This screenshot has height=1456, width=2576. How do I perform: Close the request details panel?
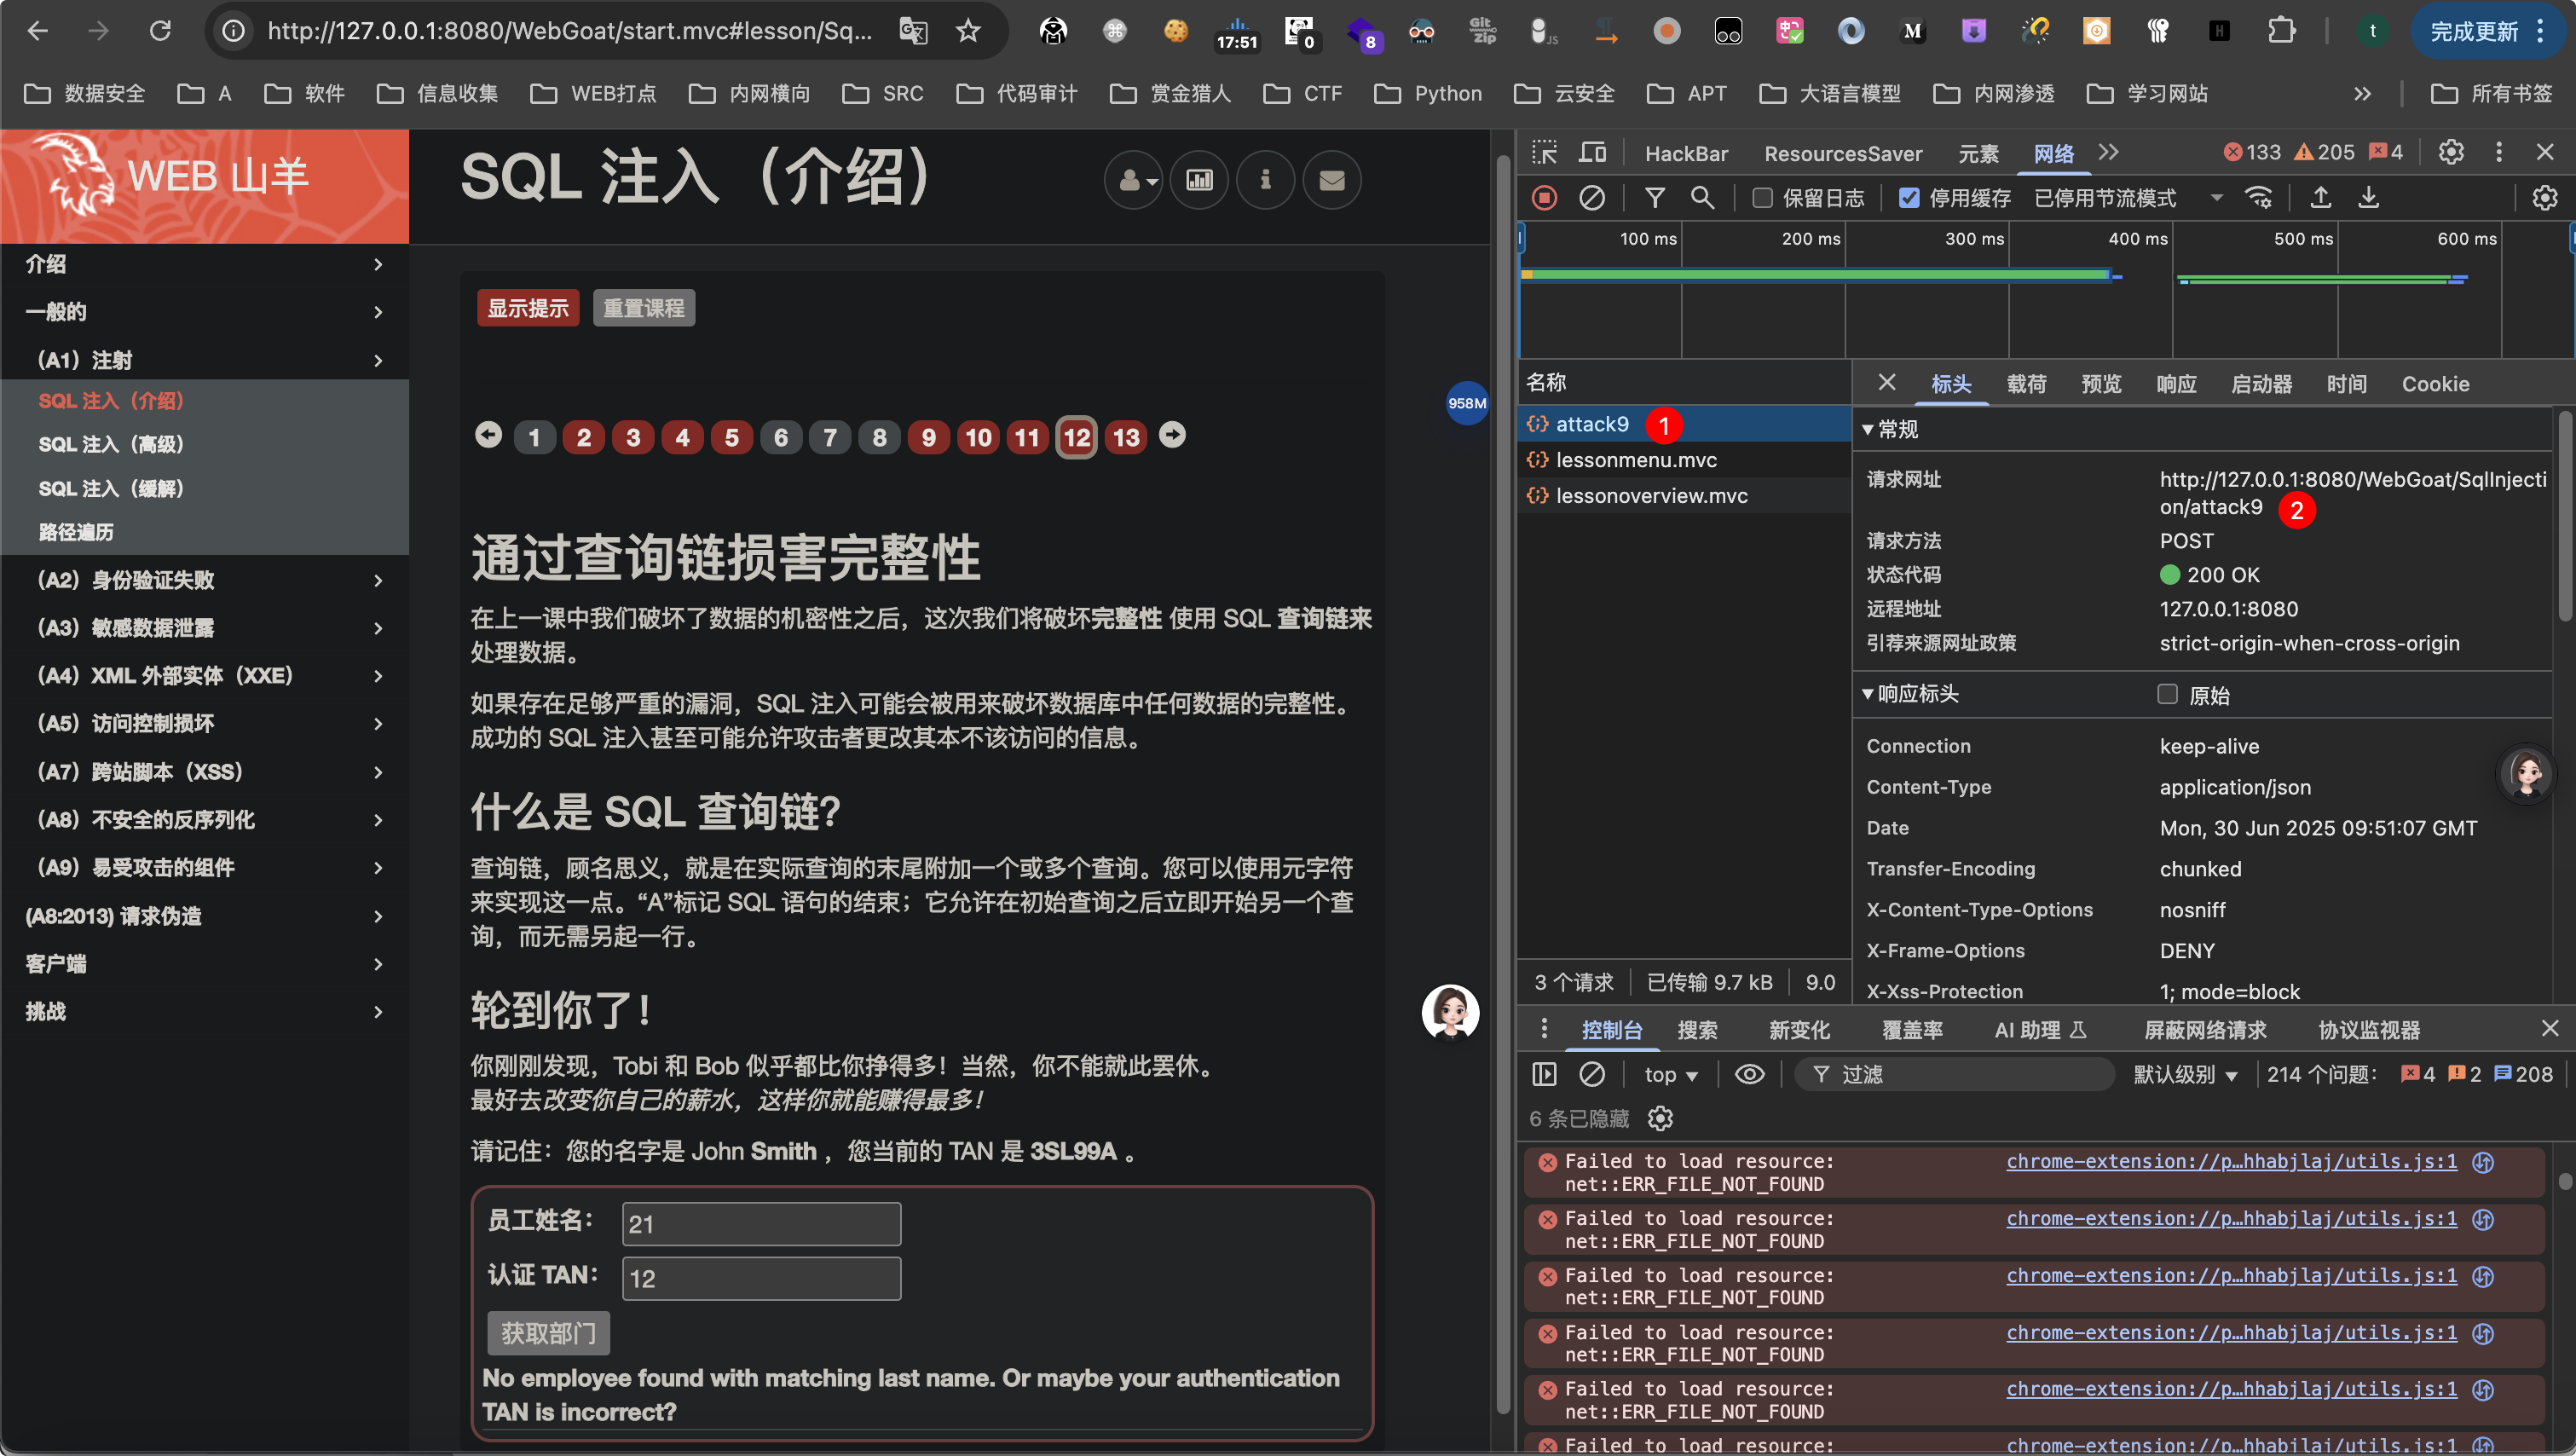[1886, 382]
